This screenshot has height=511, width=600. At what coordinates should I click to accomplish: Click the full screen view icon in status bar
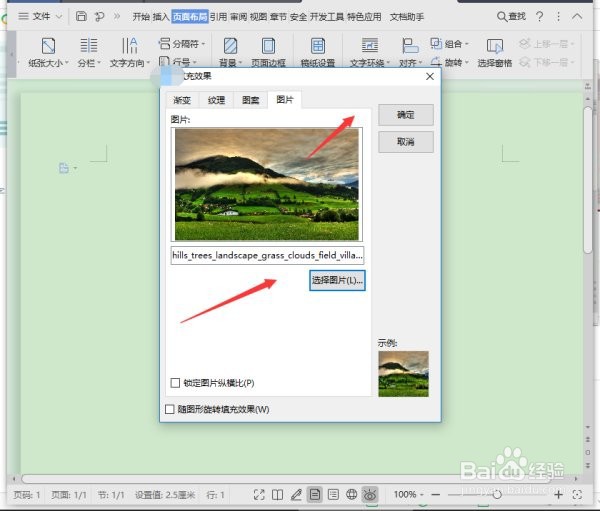259,495
